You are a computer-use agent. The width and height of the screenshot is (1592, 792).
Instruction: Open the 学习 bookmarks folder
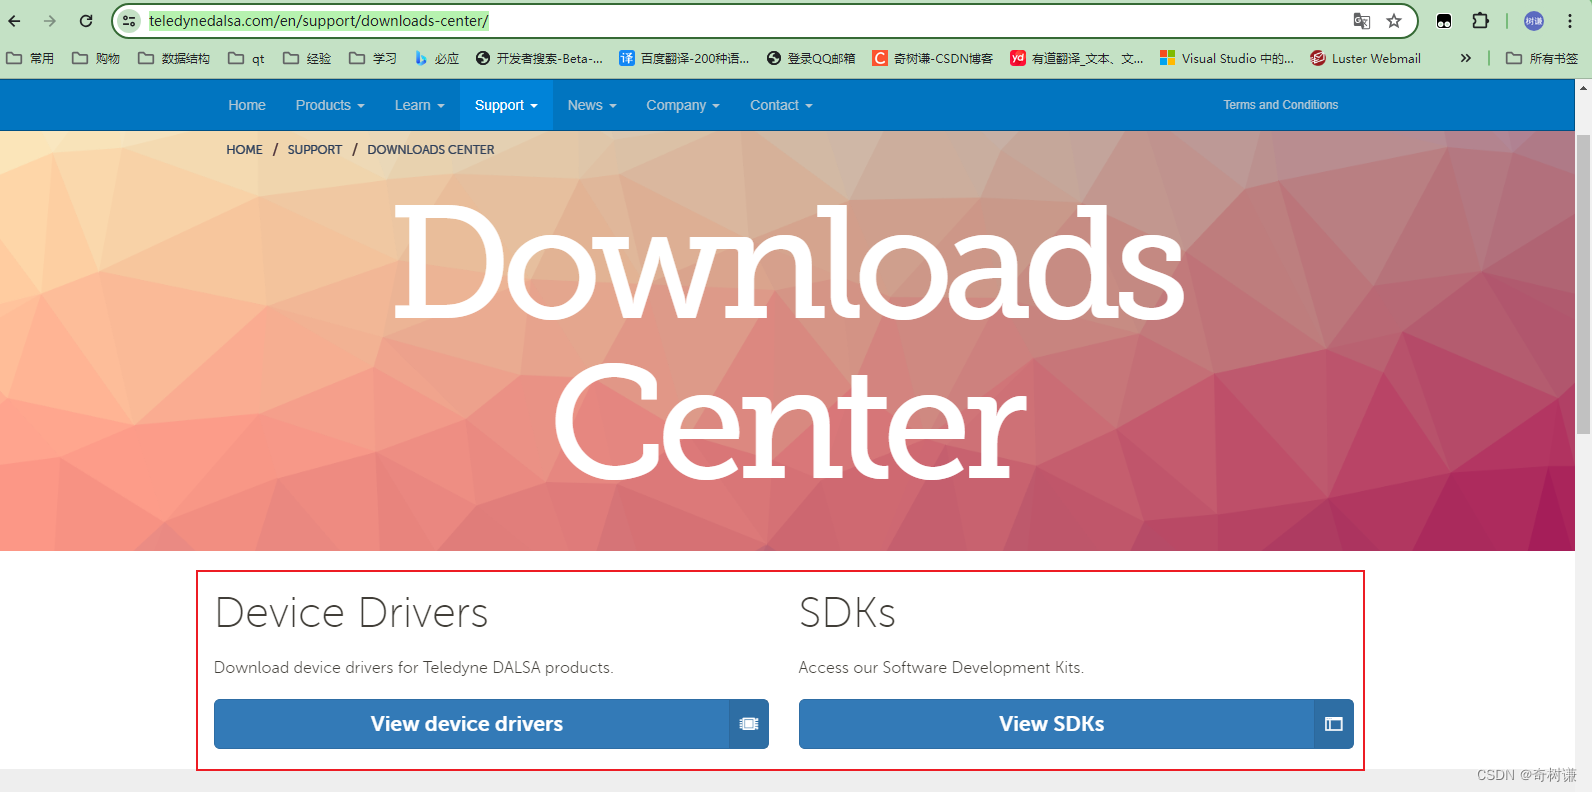373,58
